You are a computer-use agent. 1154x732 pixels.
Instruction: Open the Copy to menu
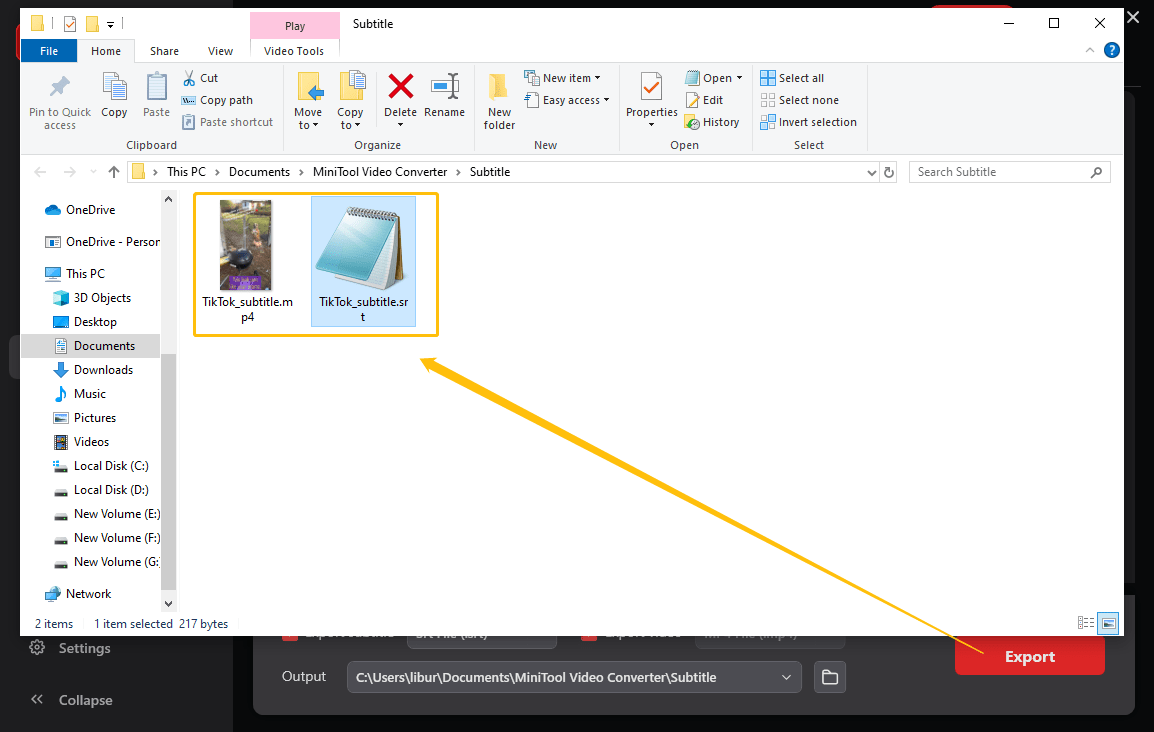[x=350, y=102]
